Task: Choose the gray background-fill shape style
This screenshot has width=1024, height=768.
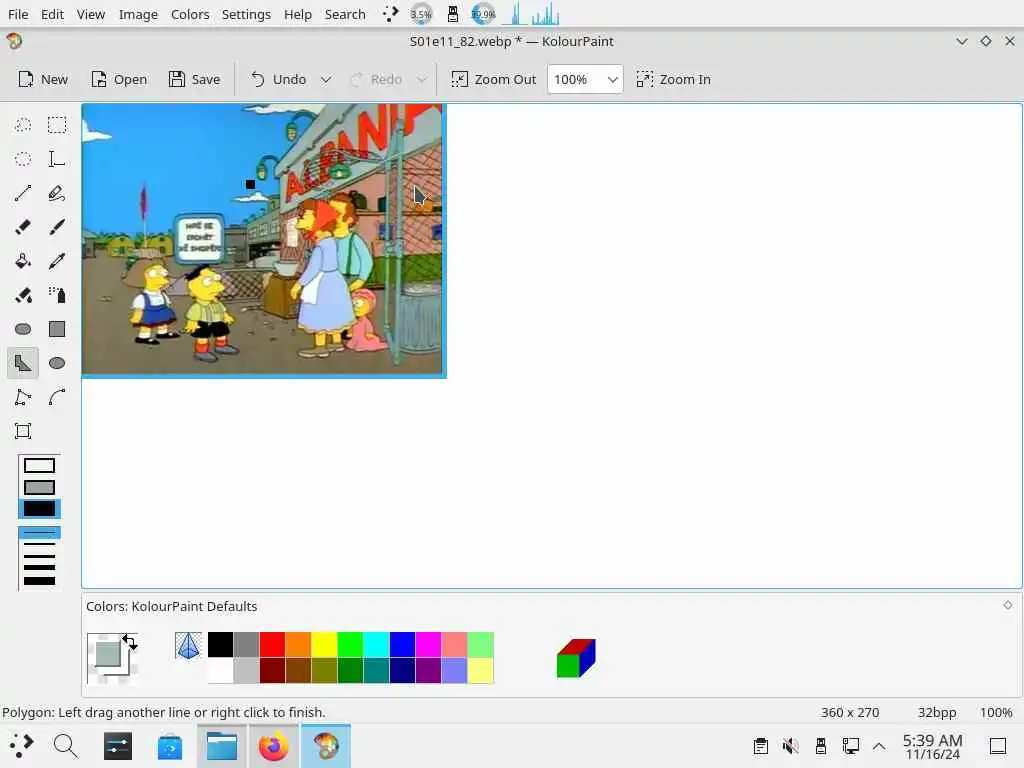Action: pyautogui.click(x=39, y=487)
